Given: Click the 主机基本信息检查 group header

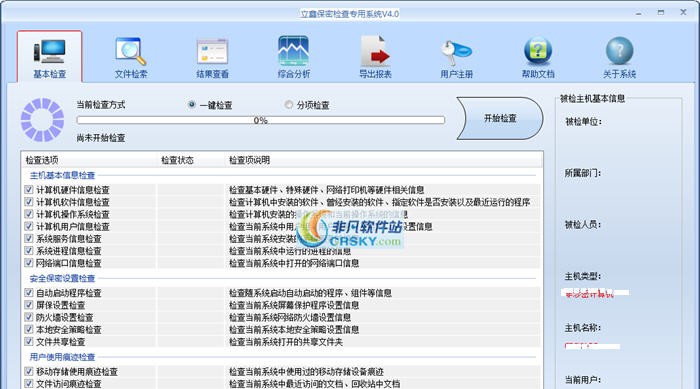Looking at the screenshot, I should click(x=62, y=175).
